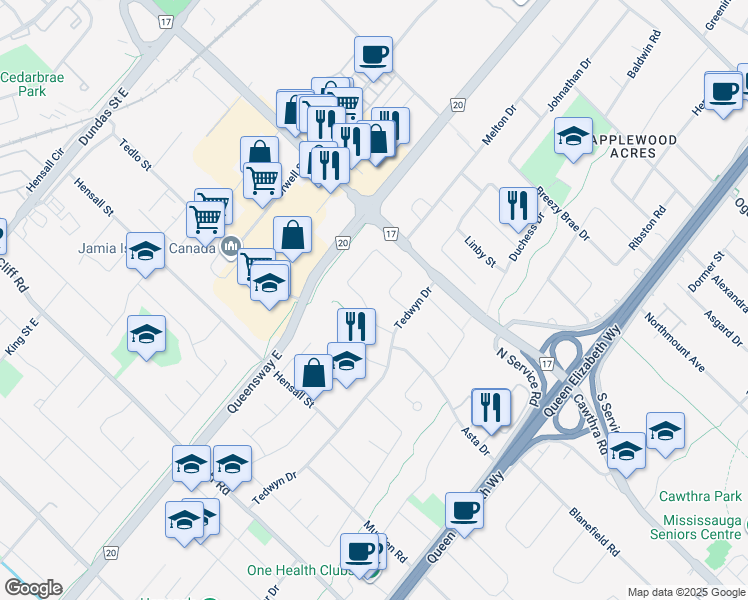Click the Google logo

(x=33, y=588)
